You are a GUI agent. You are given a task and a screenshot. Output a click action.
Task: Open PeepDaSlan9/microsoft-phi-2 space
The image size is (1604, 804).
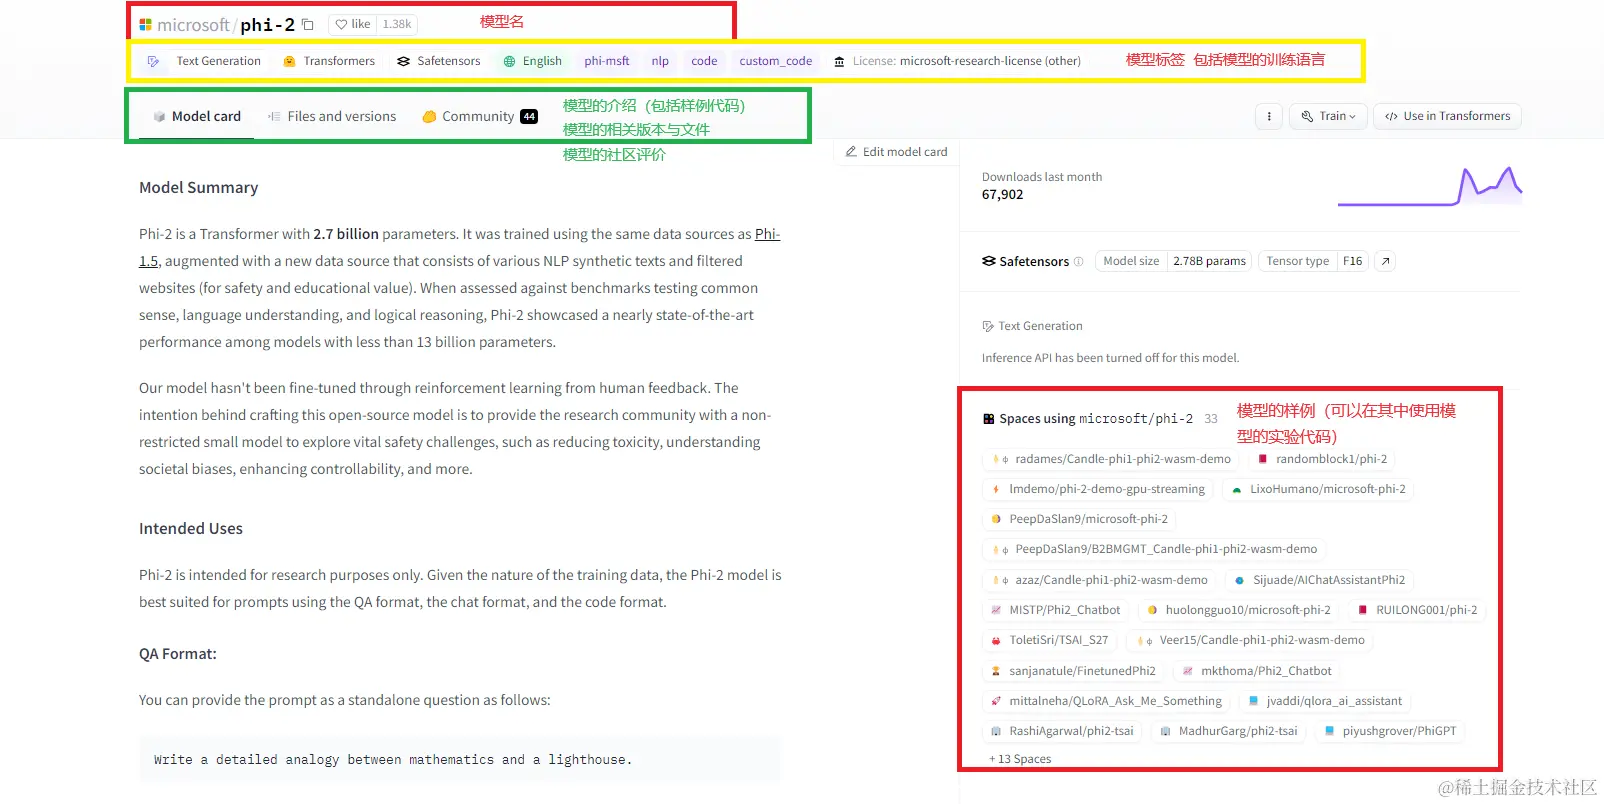[1078, 519]
